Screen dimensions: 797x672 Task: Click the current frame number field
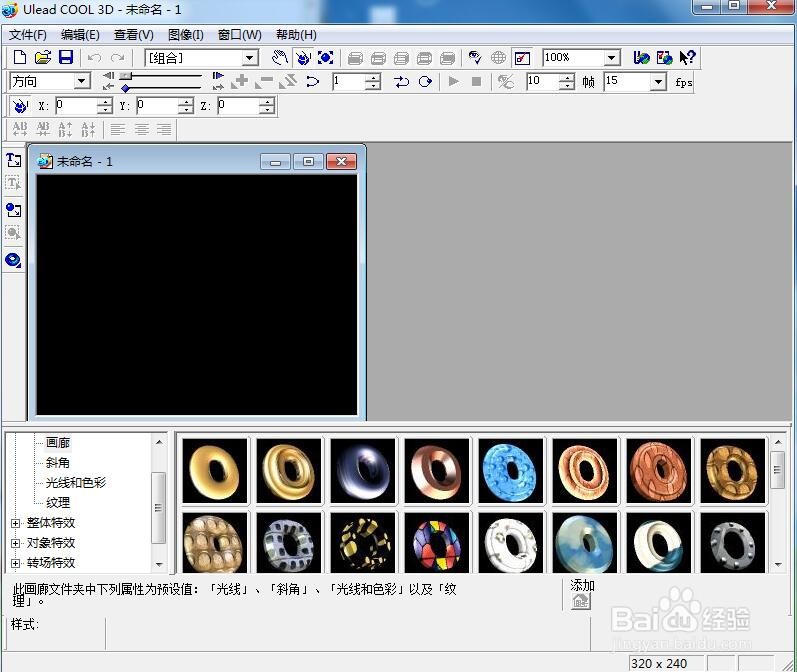tap(349, 81)
